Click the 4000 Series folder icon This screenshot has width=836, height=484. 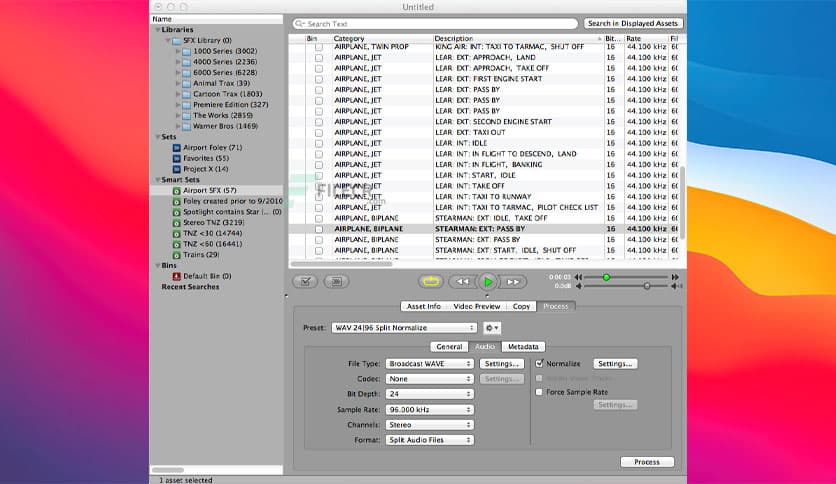(187, 62)
